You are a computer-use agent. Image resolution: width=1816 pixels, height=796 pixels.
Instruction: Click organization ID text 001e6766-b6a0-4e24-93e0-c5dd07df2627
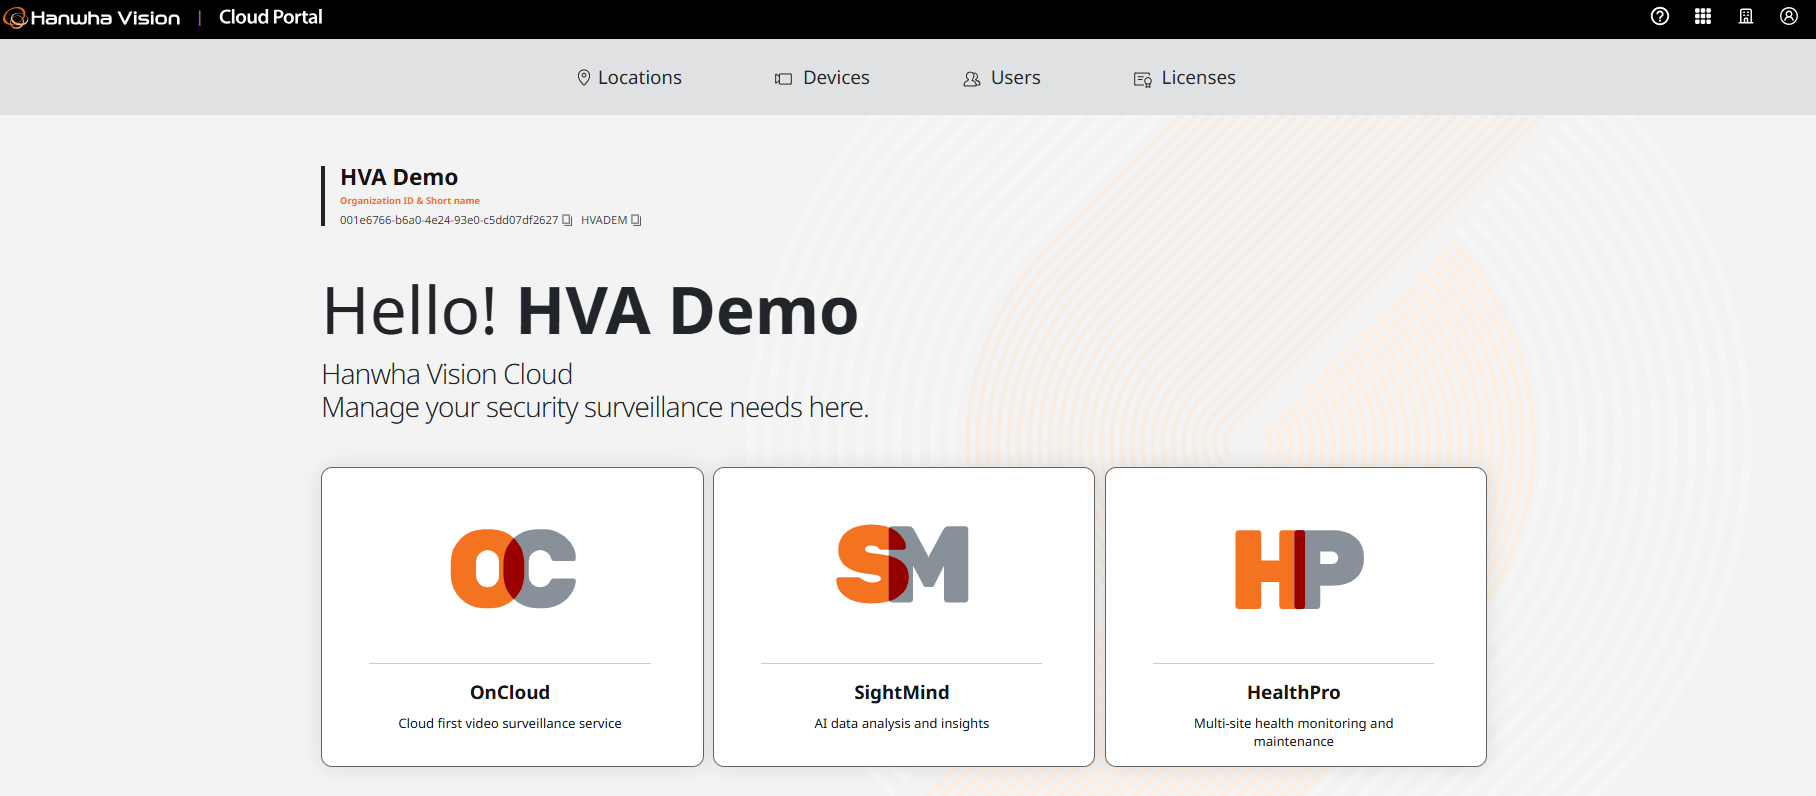449,220
